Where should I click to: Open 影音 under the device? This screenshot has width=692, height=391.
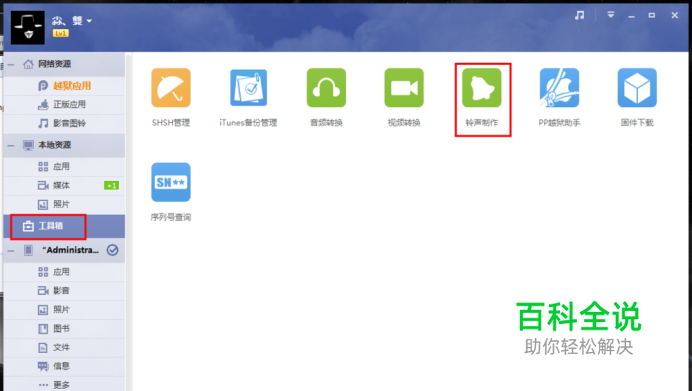tap(64, 291)
